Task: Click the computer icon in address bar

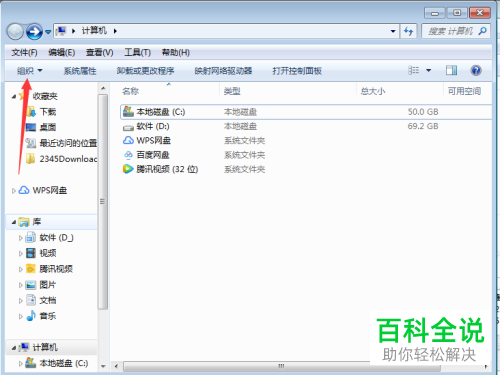Action: click(x=61, y=31)
